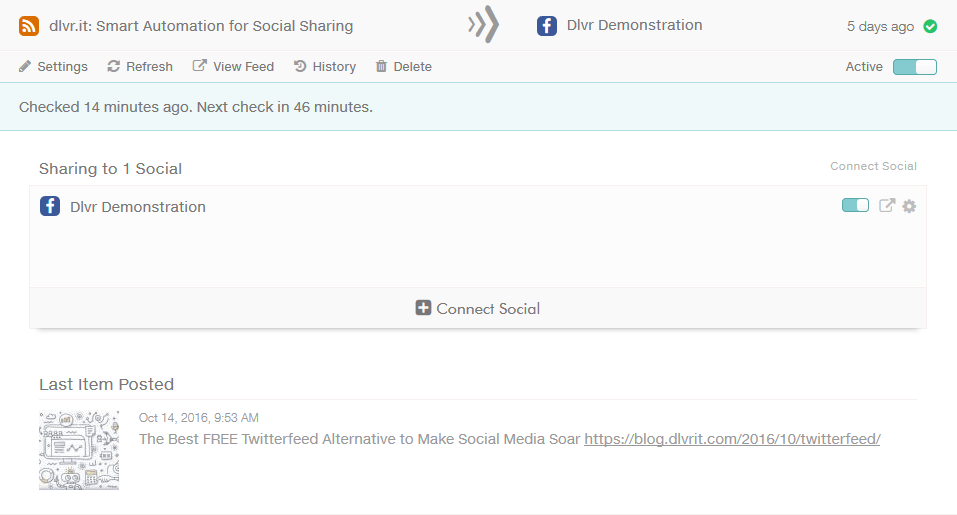Click the Best FREE Twitterfeed Alternative post text
This screenshot has width=957, height=515.
coord(359,439)
